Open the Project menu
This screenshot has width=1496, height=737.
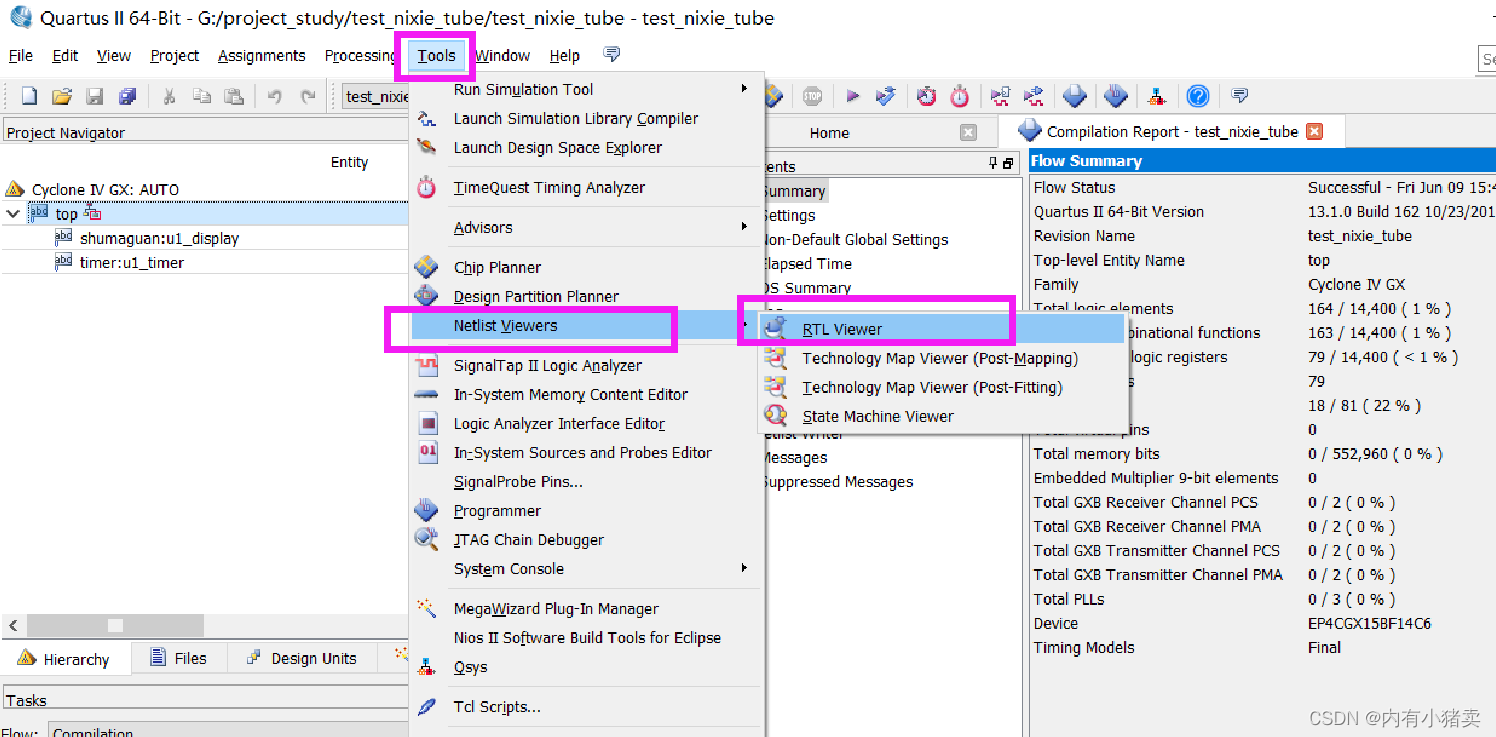[175, 56]
